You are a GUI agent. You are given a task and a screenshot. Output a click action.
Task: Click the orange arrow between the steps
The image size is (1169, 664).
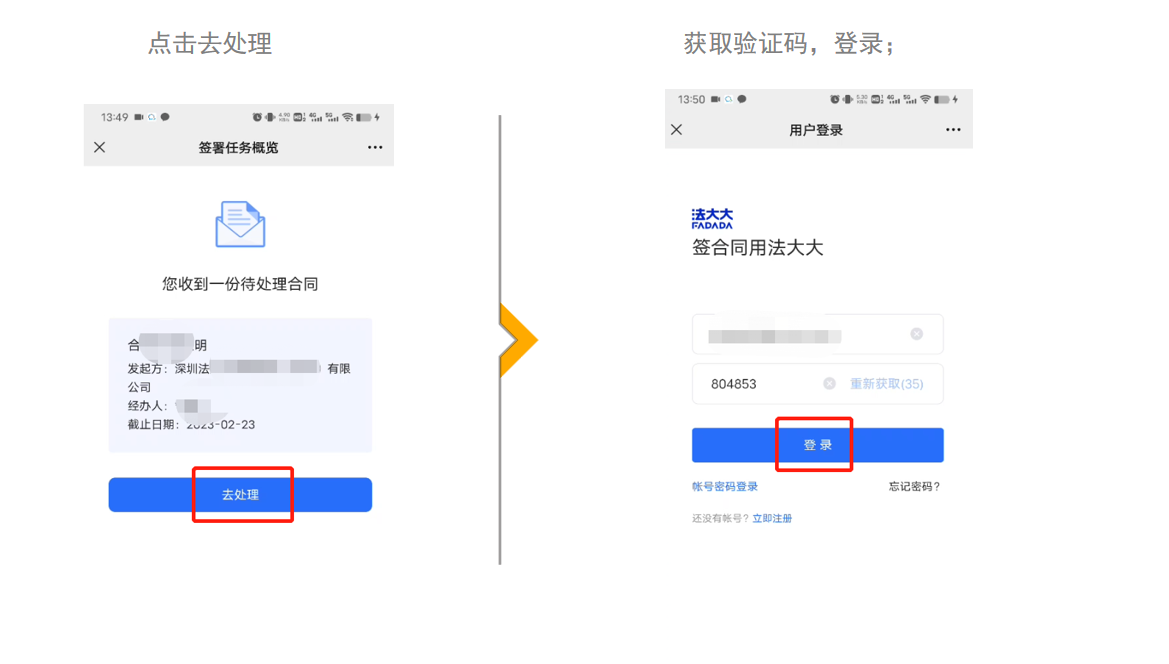(518, 340)
